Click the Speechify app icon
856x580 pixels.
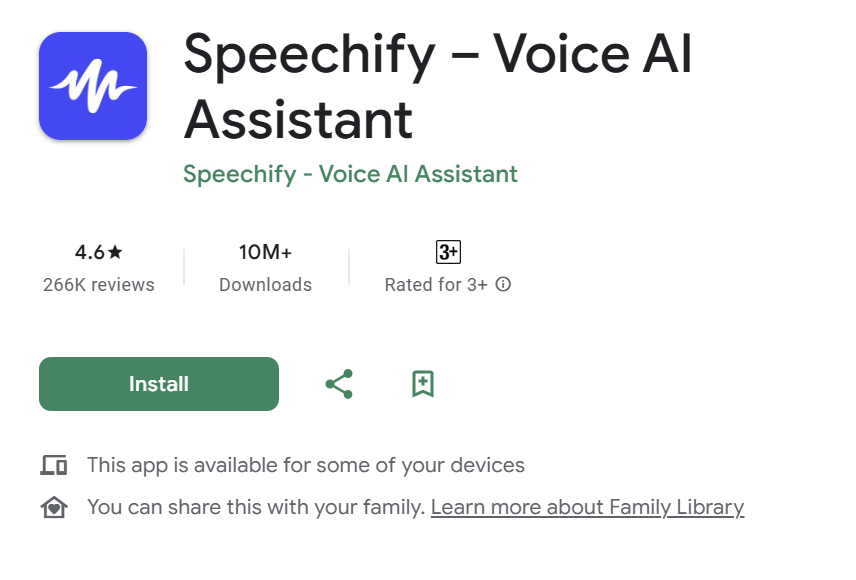point(93,86)
